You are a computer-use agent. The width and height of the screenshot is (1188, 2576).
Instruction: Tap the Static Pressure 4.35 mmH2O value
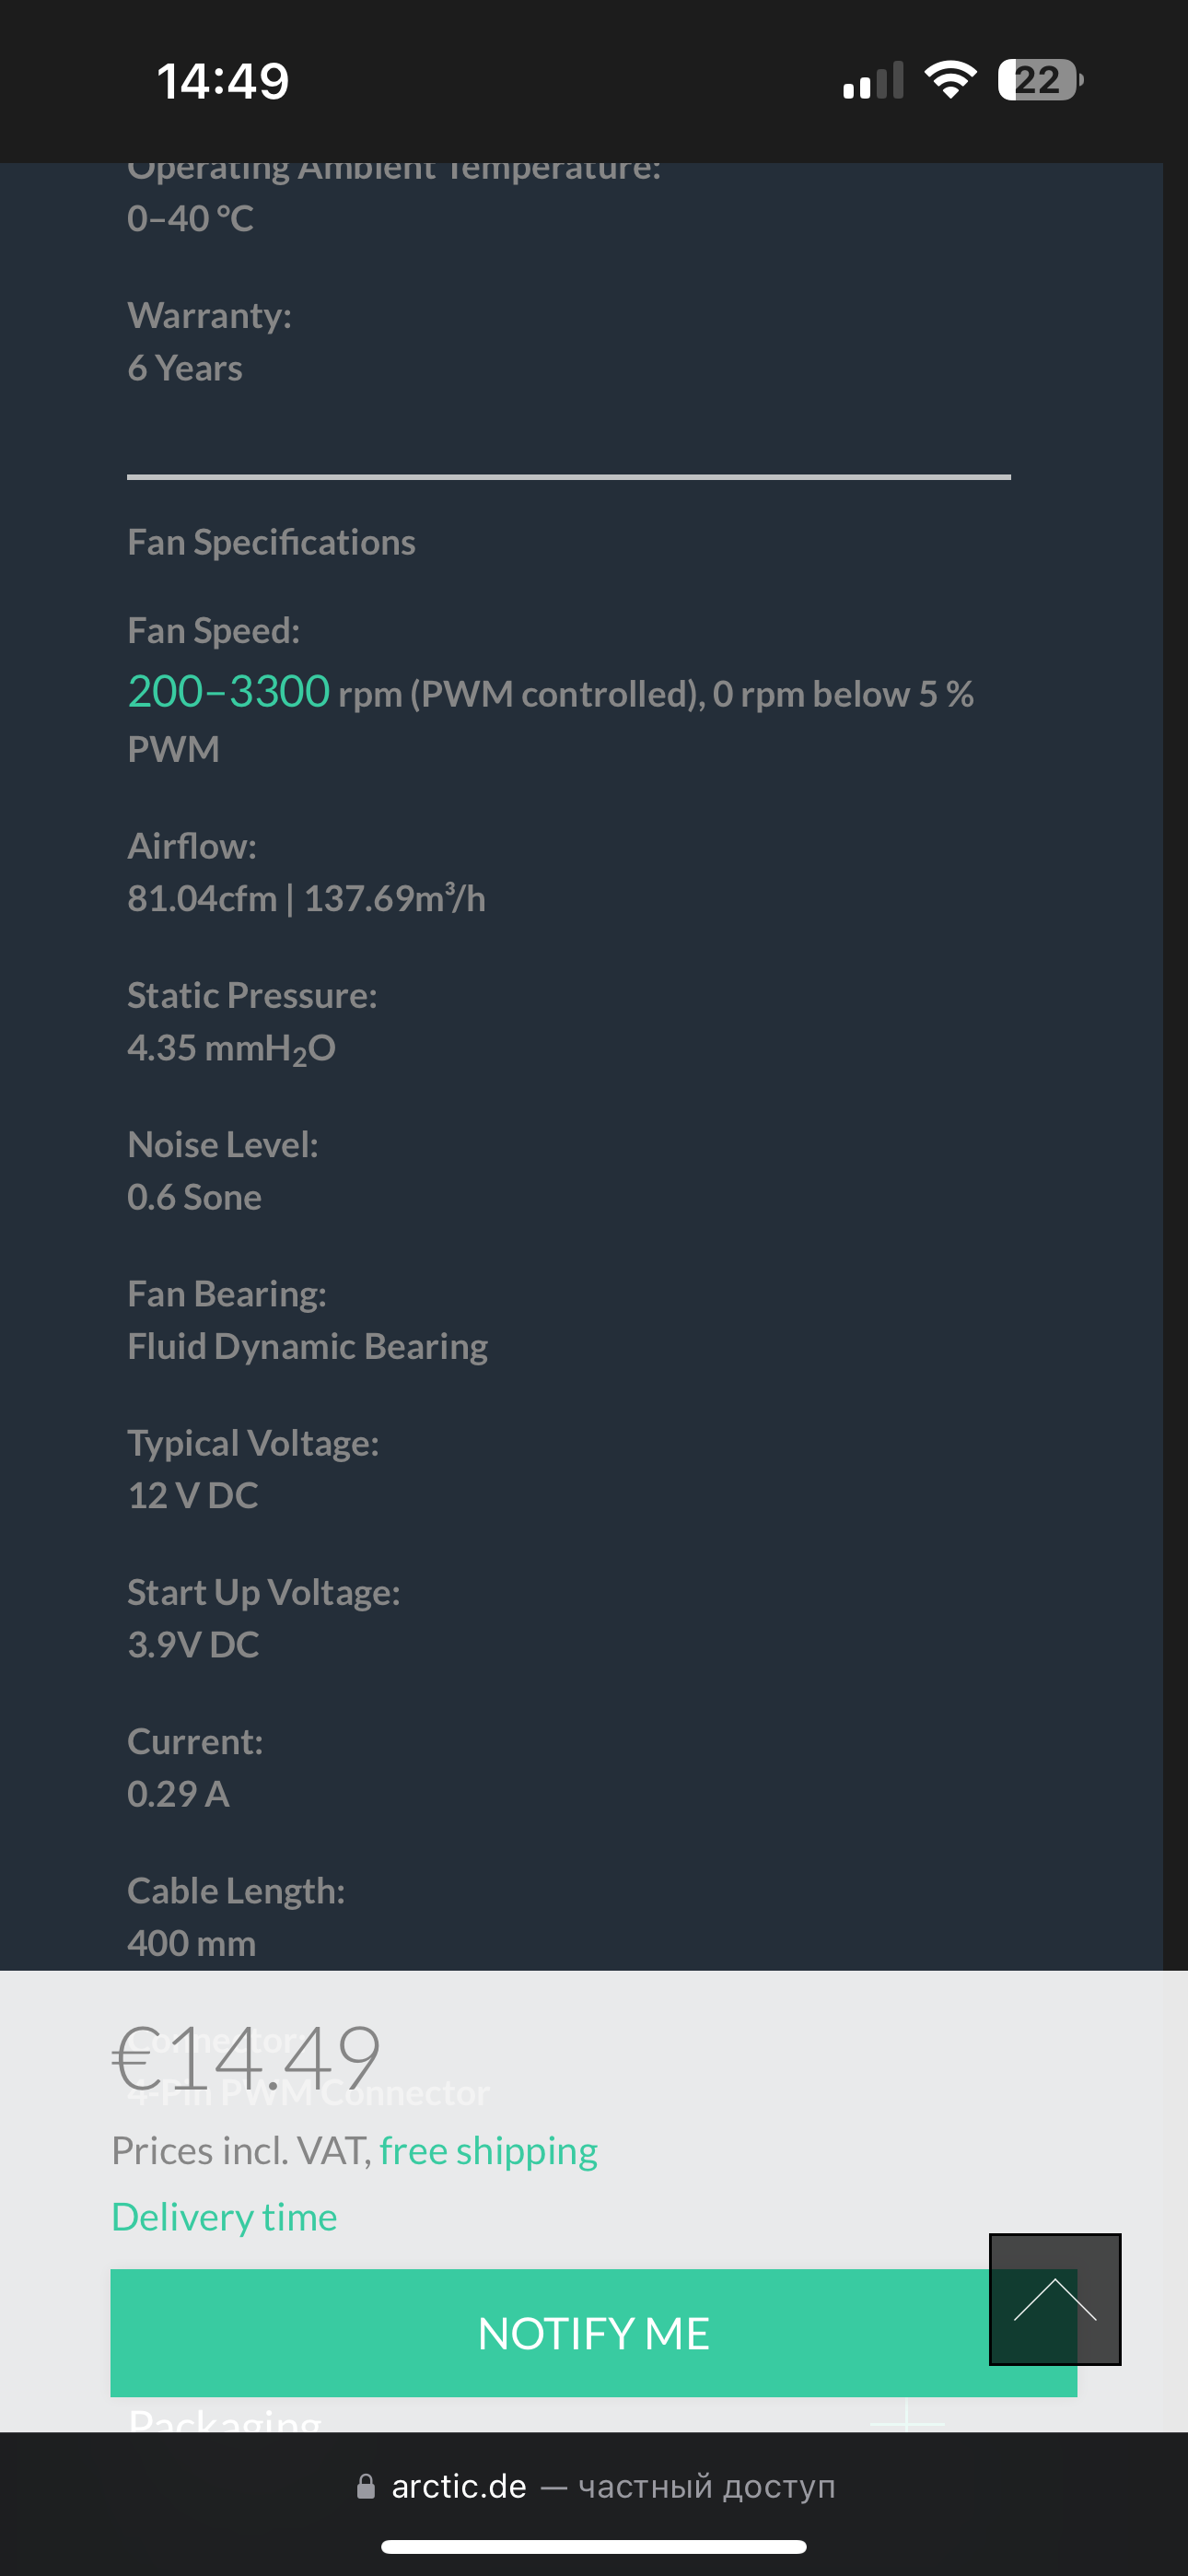click(x=231, y=1048)
